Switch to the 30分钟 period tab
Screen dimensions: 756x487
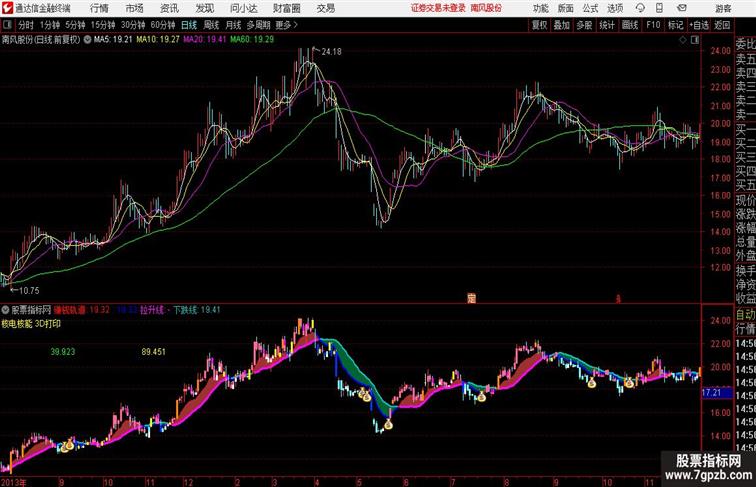coord(133,25)
